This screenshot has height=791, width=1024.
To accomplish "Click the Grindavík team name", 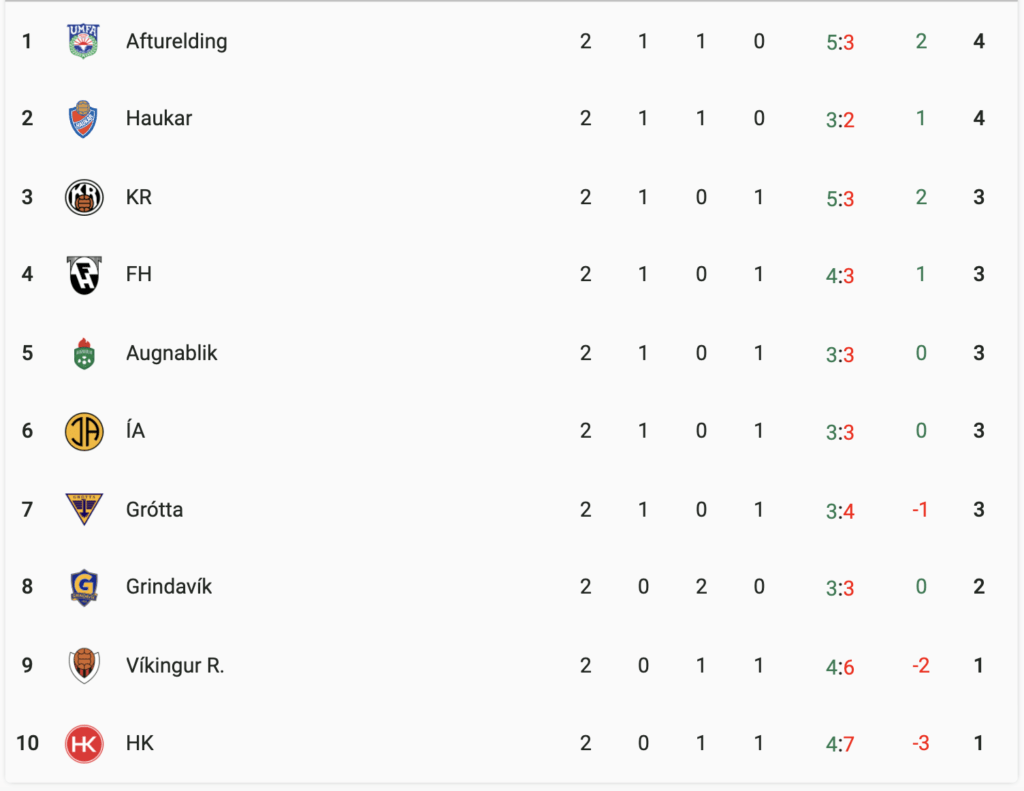I will click(x=168, y=587).
